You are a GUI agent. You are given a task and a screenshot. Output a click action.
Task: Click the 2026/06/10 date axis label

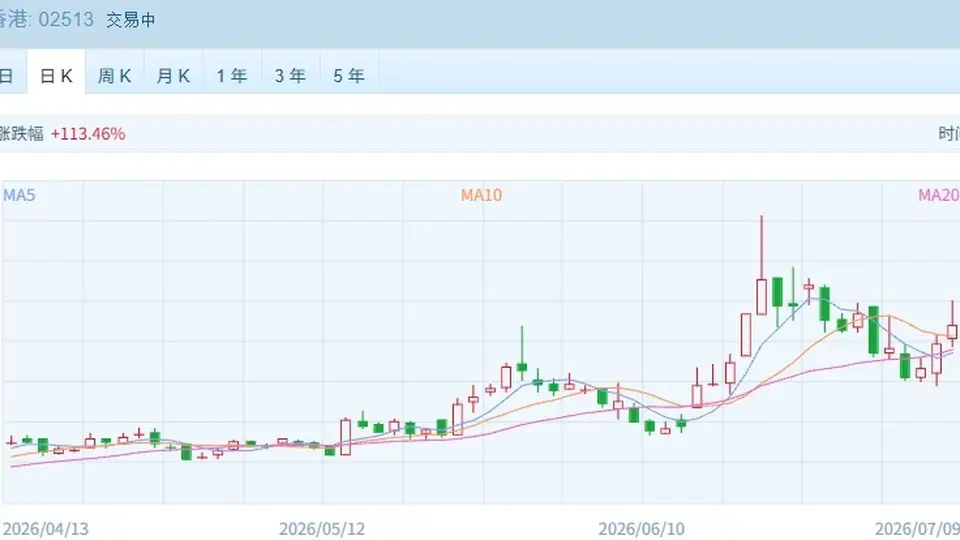[642, 529]
